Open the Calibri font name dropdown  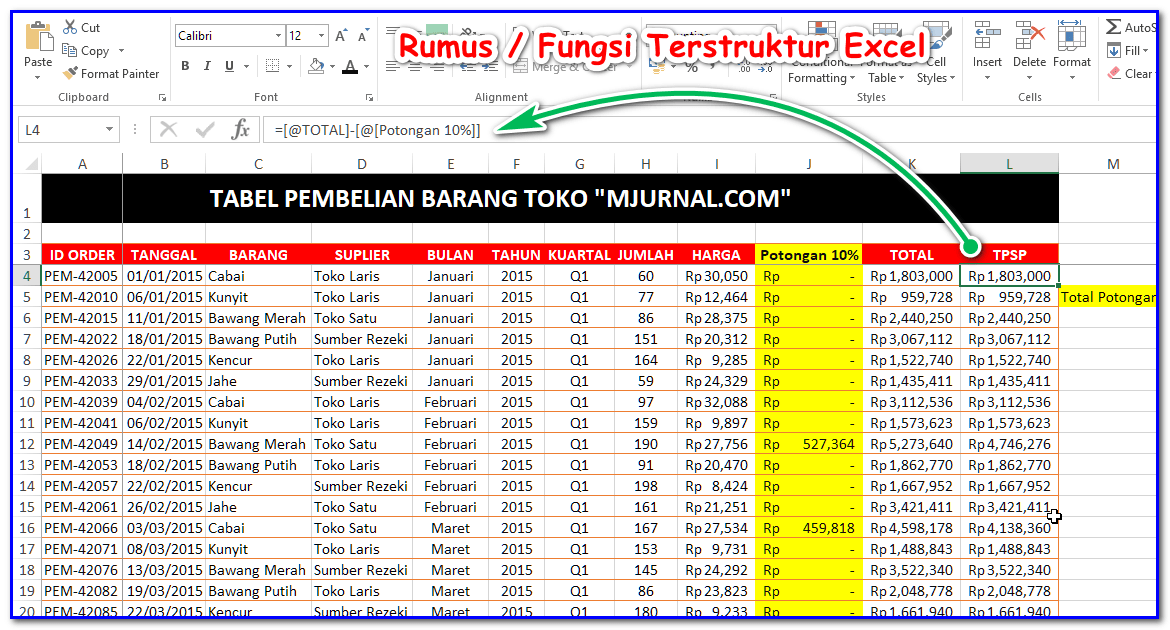pos(278,35)
